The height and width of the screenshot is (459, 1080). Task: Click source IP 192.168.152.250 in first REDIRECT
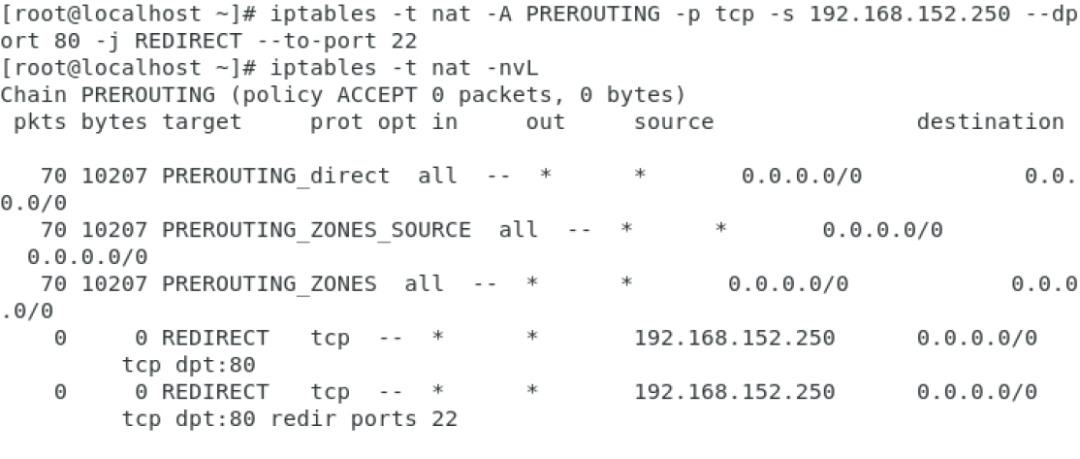click(x=734, y=338)
